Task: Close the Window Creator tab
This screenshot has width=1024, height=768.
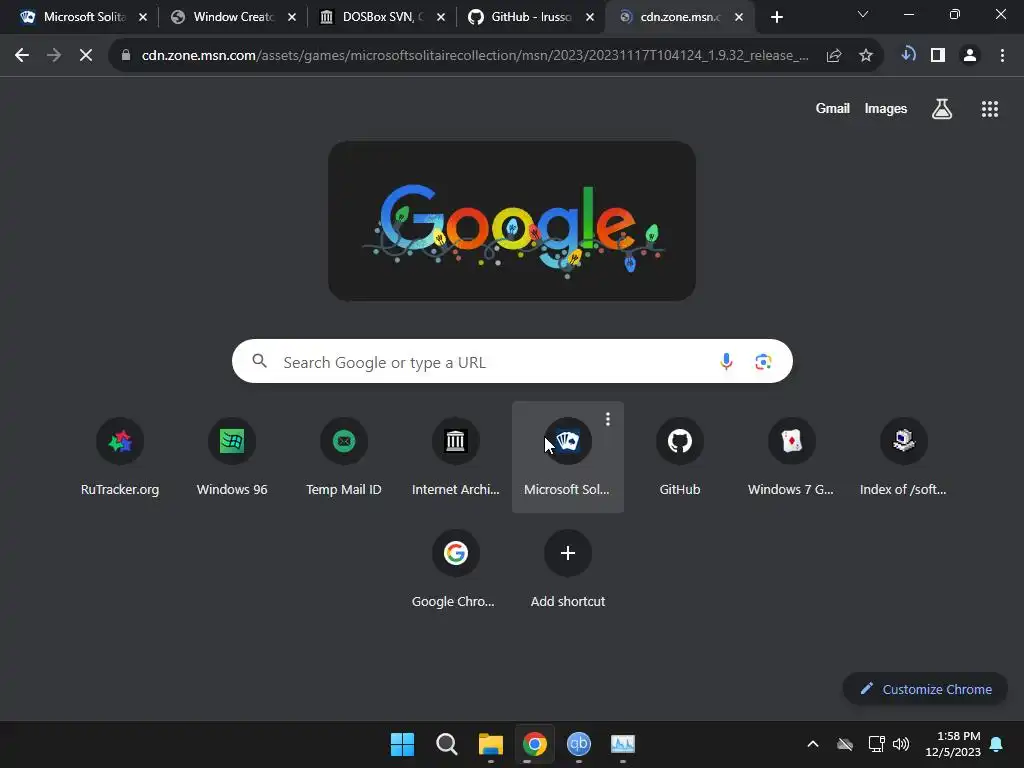Action: (292, 18)
